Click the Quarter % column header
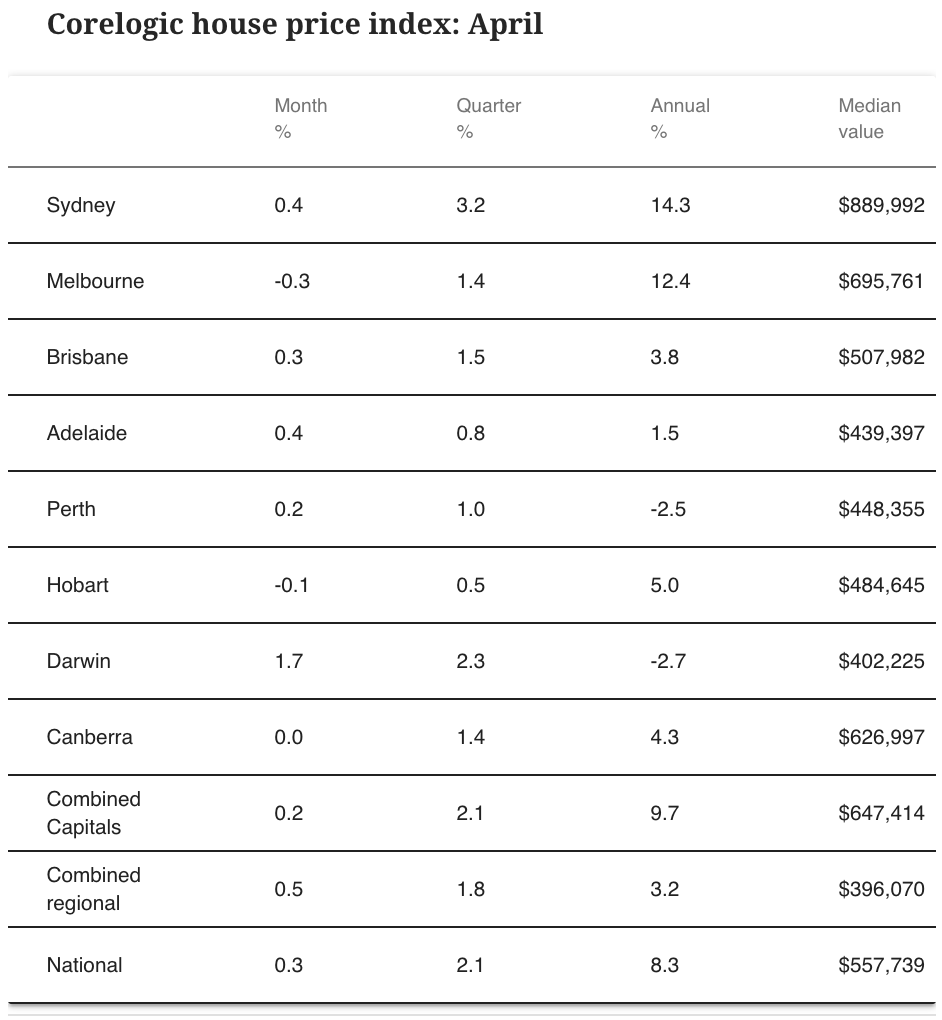Screen dimensions: 942x1020 tap(489, 118)
